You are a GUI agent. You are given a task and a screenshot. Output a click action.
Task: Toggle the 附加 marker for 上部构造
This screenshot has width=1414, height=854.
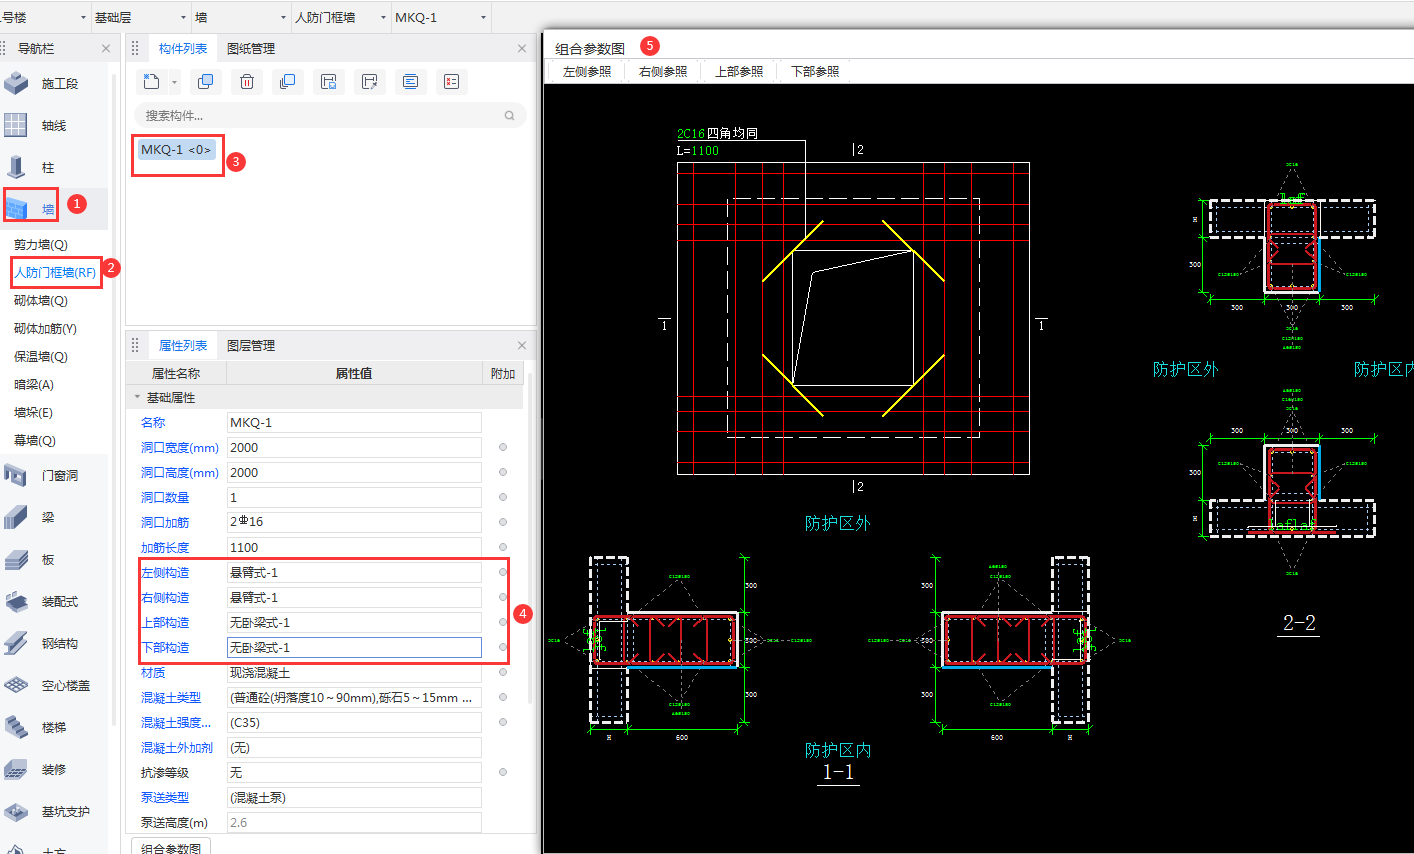(x=503, y=622)
